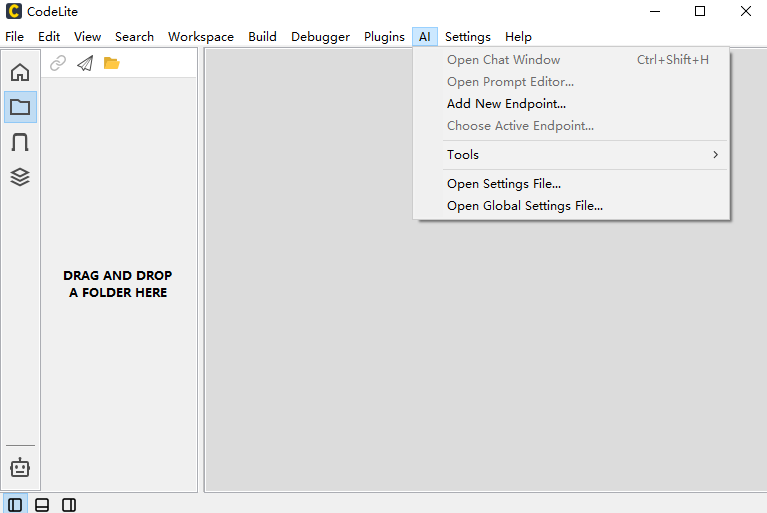Click the DRAG AND DROP A FOLDER HERE text

[118, 284]
